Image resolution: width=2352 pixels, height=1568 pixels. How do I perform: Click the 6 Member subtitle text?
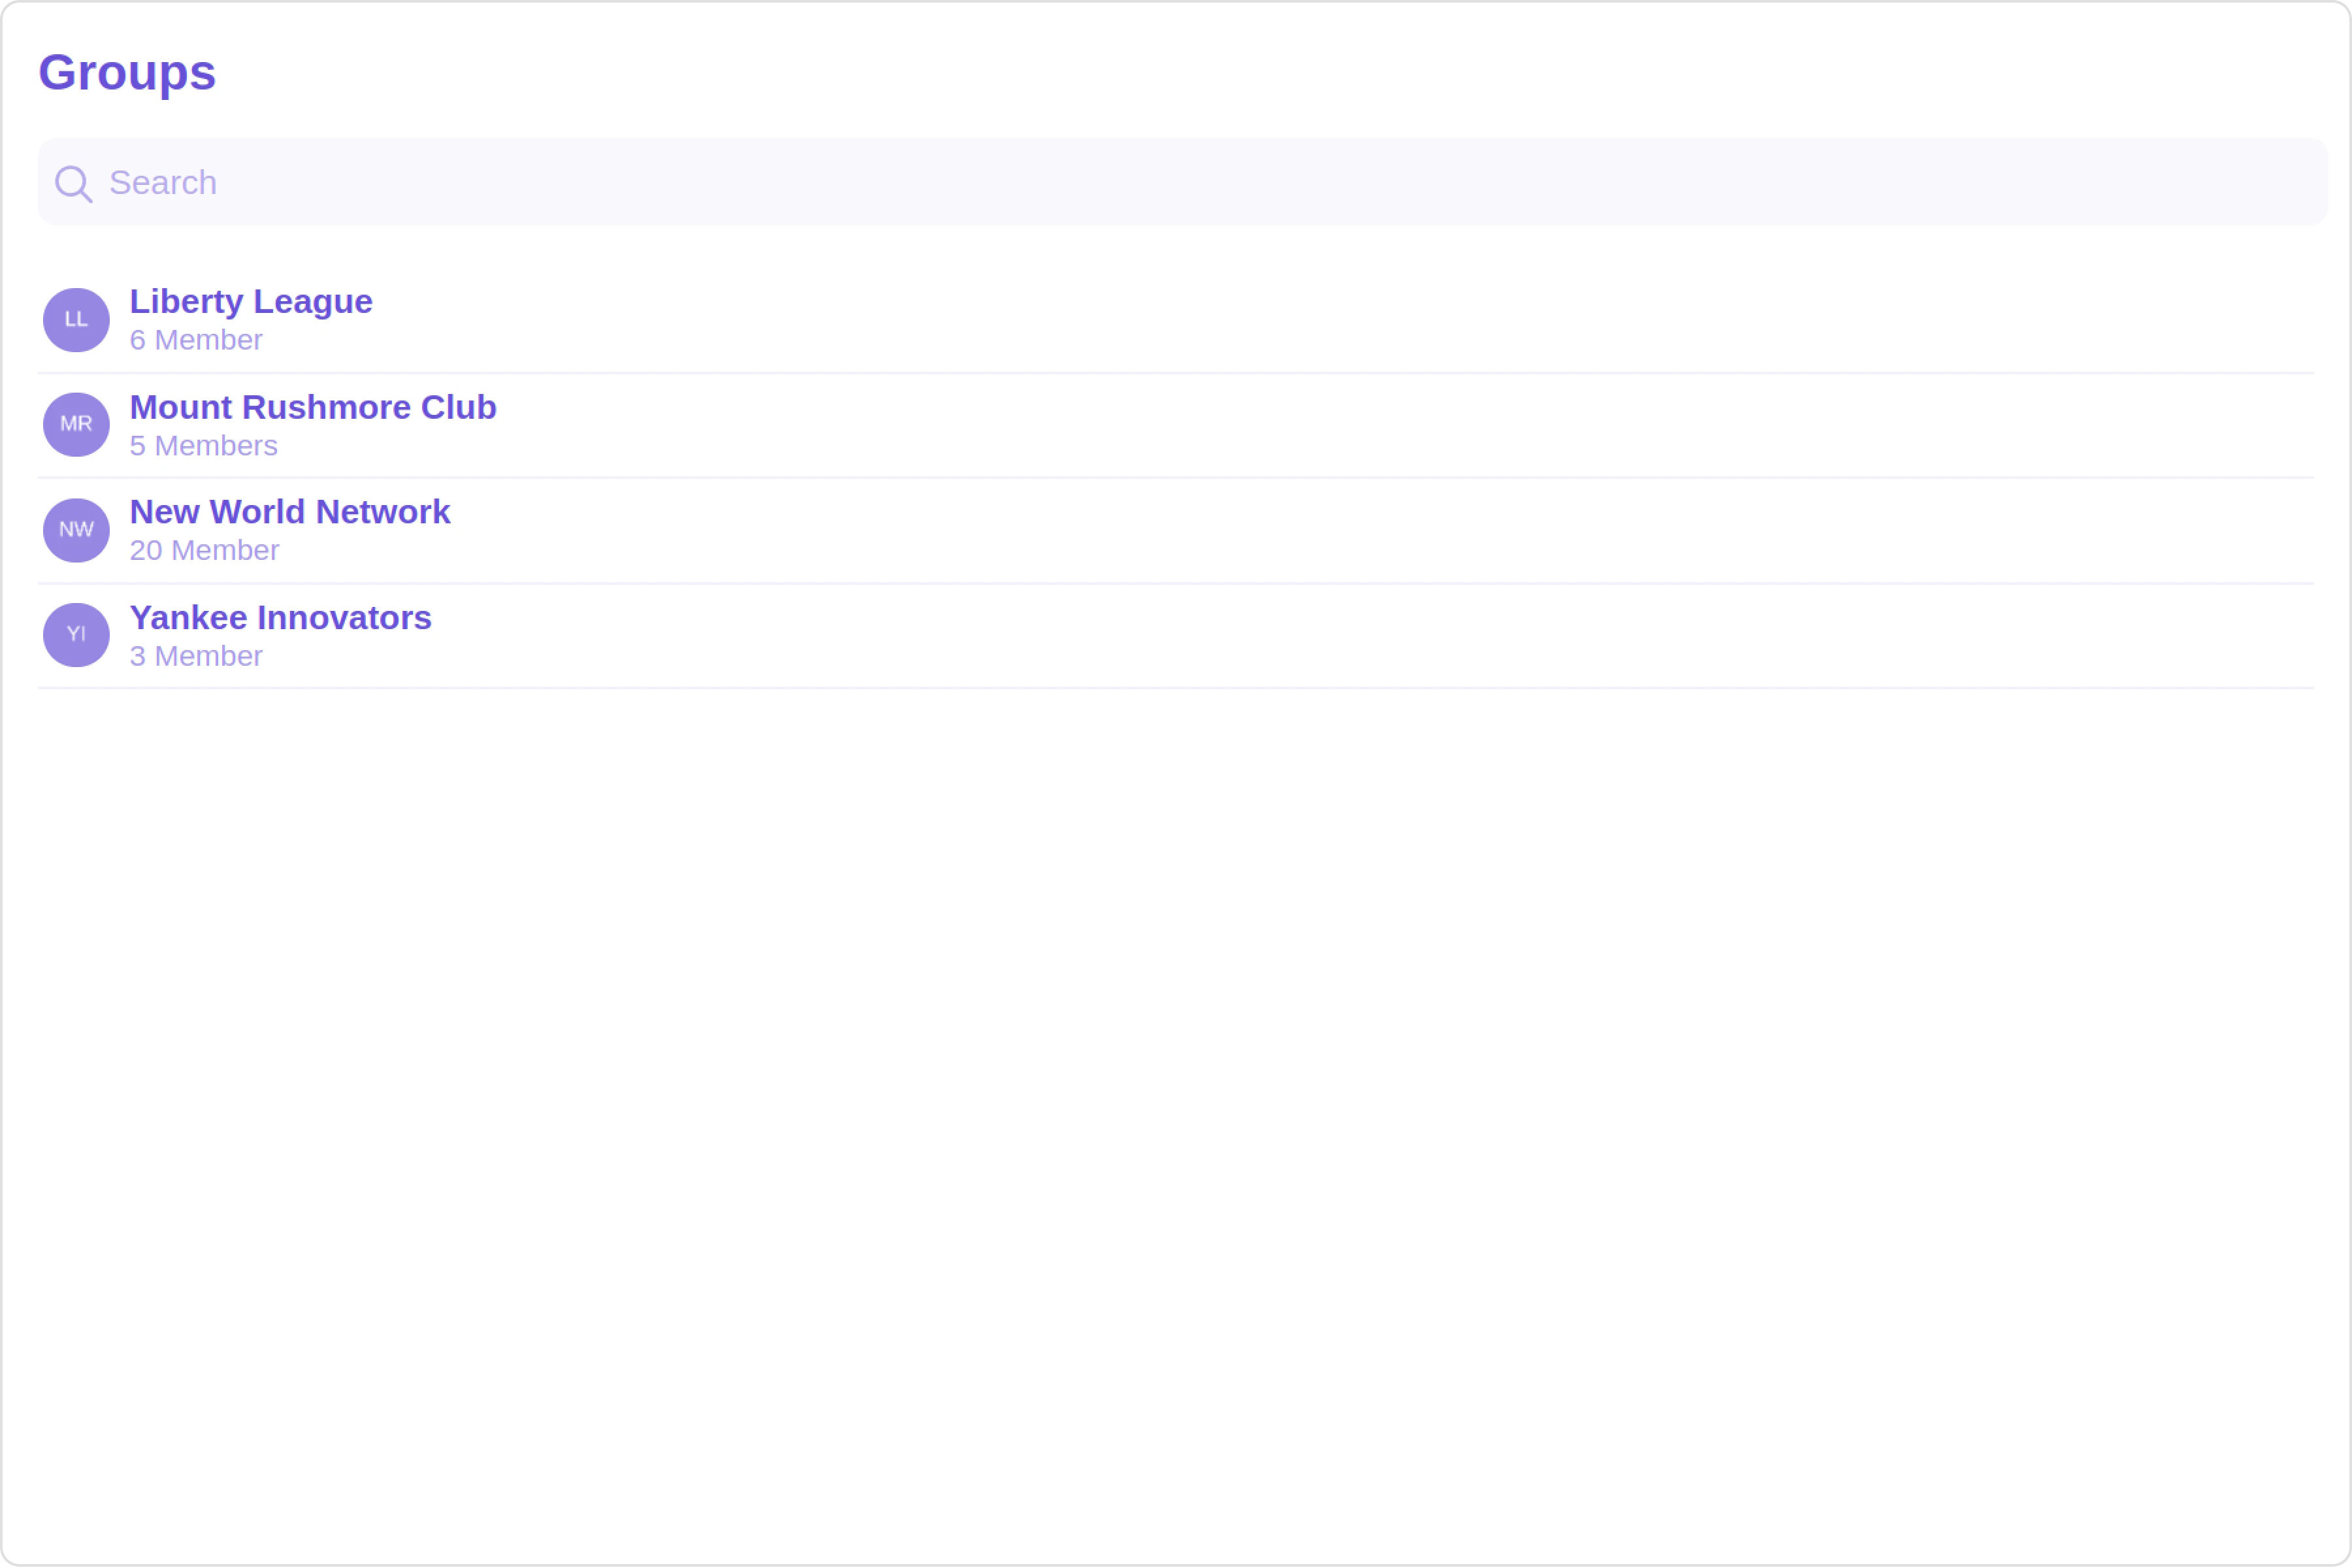pos(196,341)
